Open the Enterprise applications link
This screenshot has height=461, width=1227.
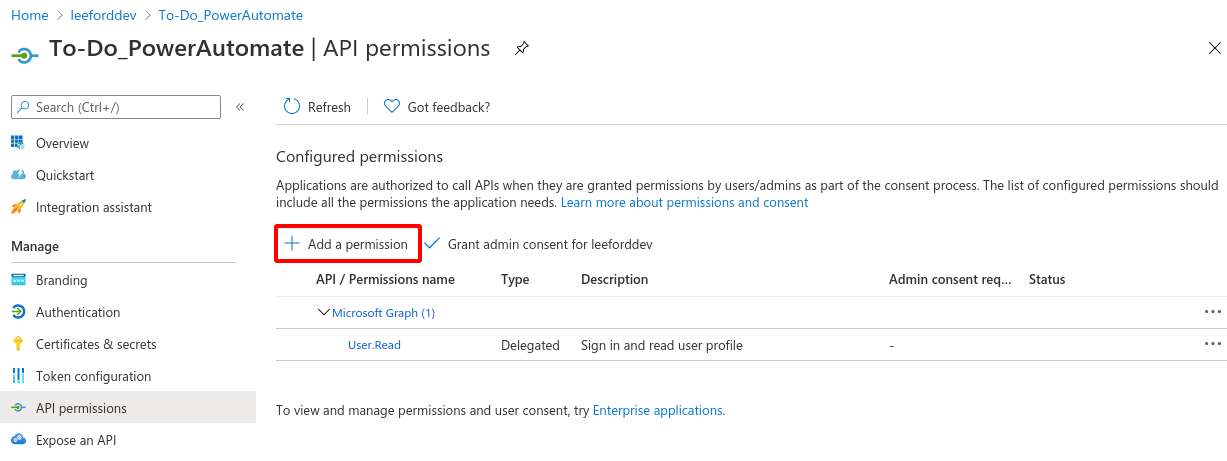point(658,410)
